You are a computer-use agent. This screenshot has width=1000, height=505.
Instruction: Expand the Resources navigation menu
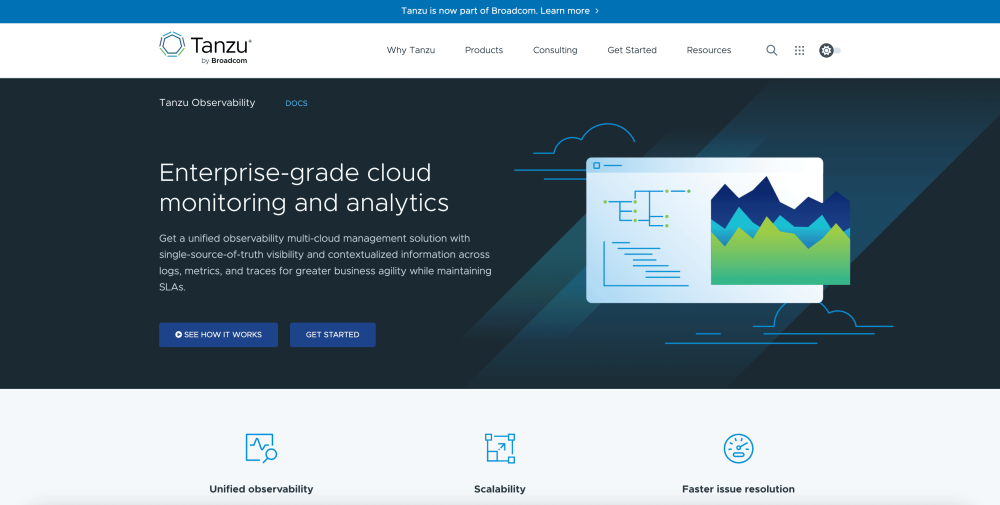click(x=708, y=50)
